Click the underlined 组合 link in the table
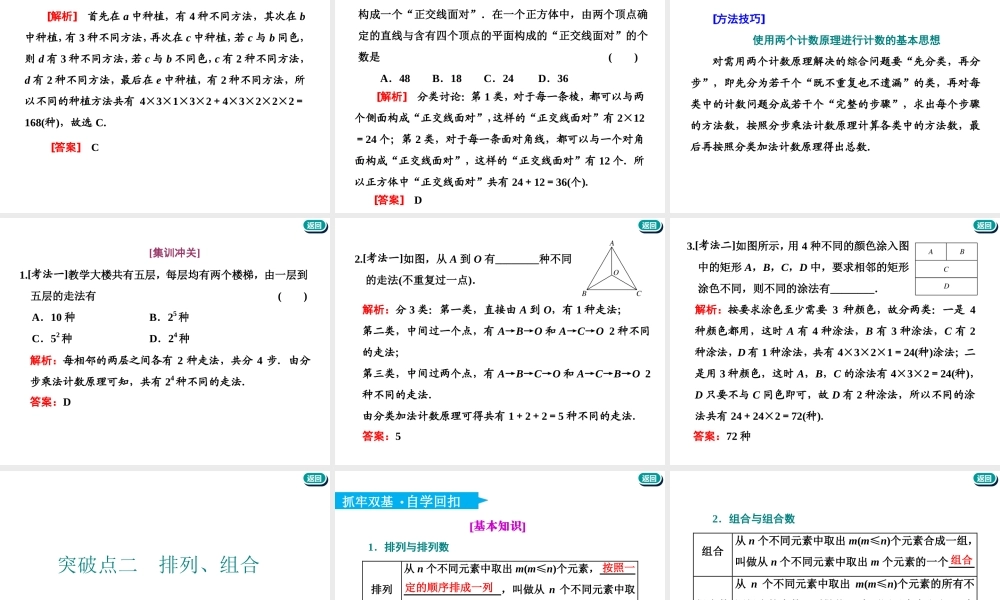This screenshot has width=1000, height=600. point(962,559)
